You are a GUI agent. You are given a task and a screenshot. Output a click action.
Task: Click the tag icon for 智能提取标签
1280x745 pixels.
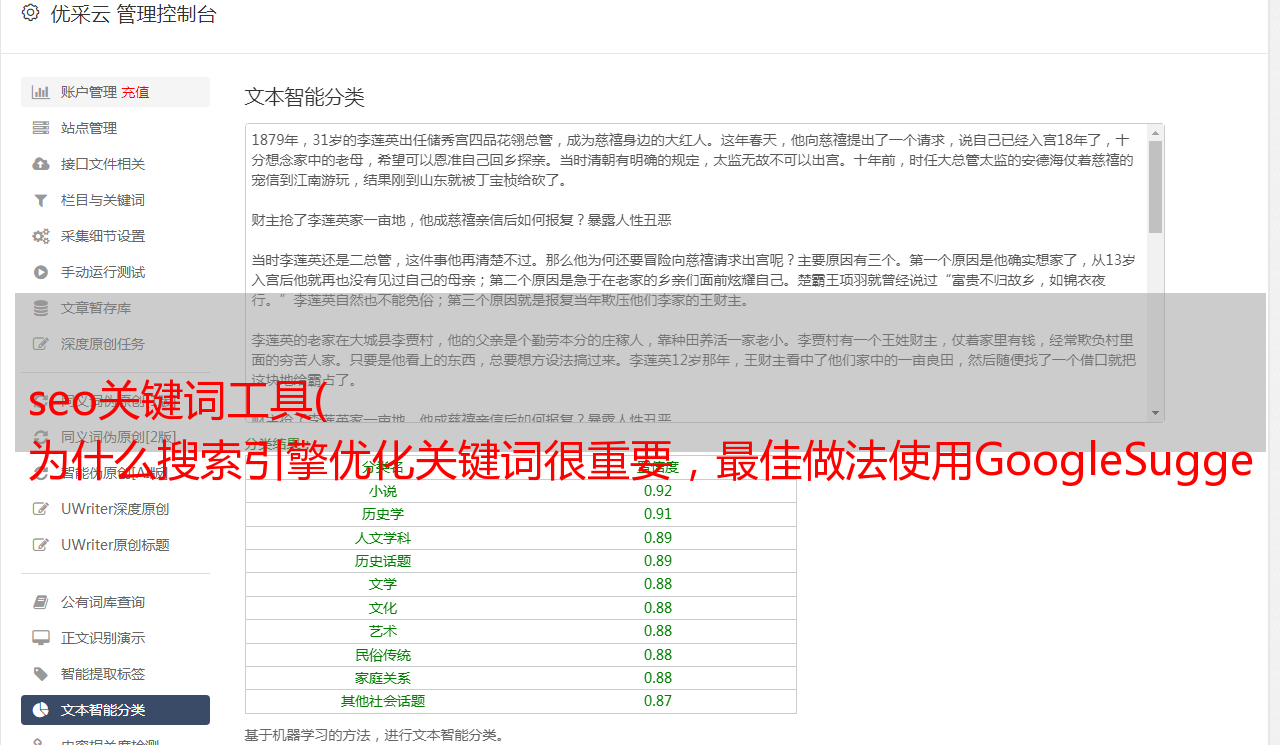(x=41, y=674)
